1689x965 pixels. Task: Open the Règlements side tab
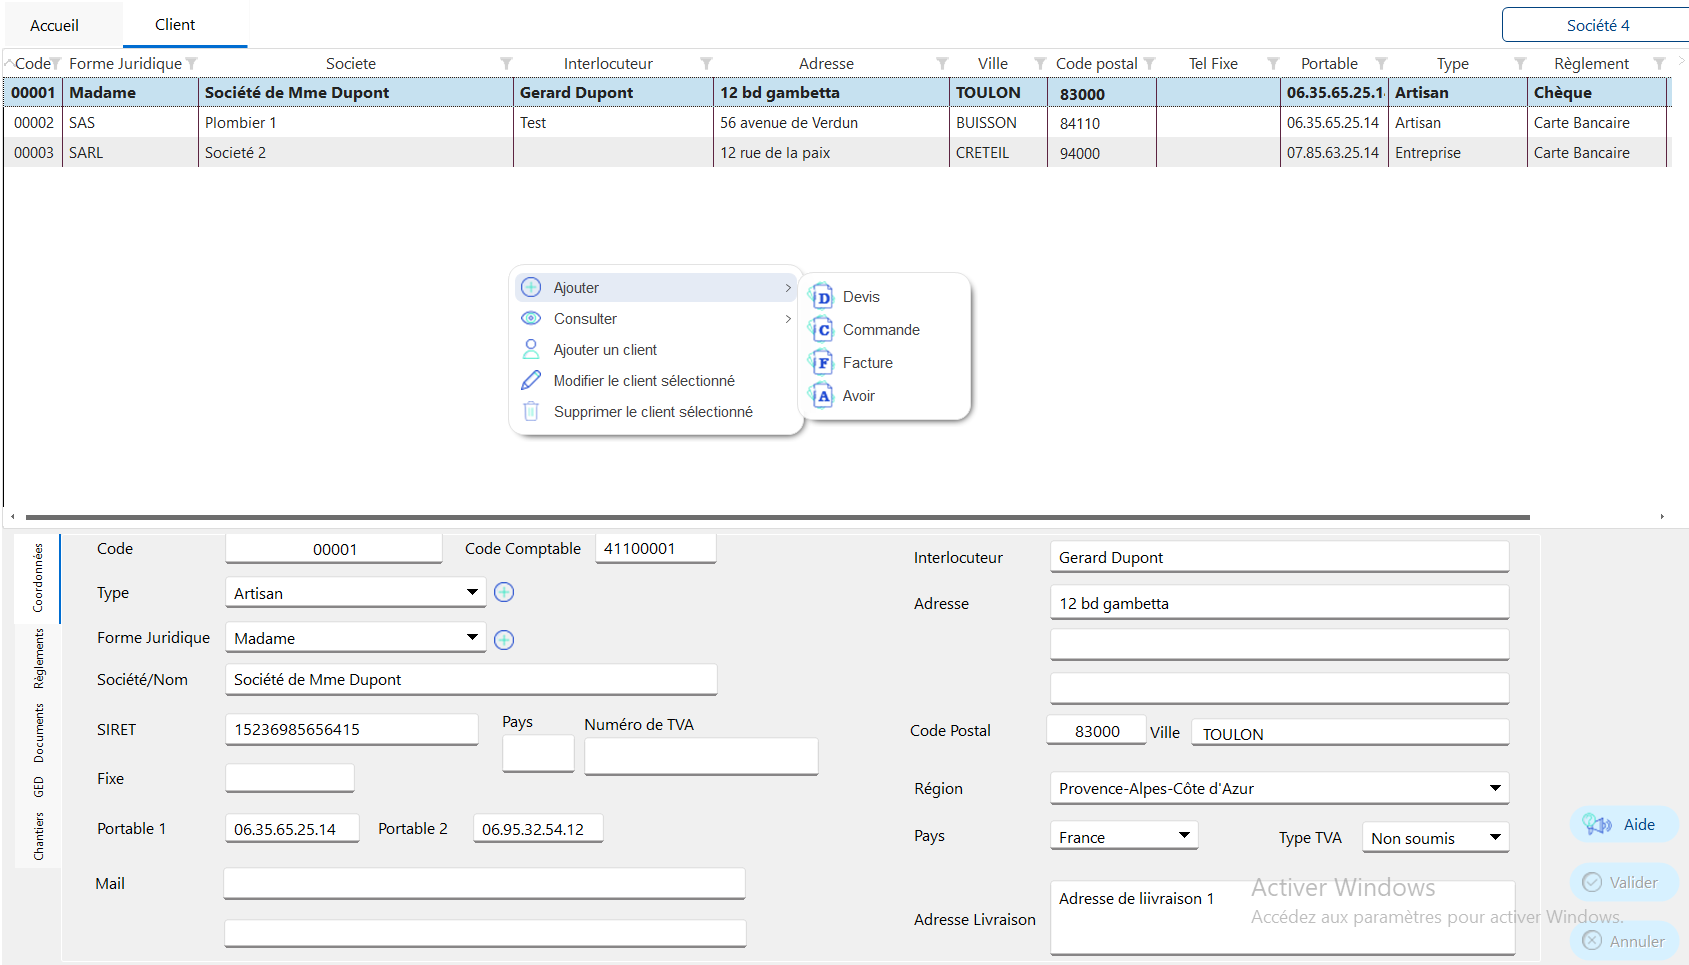coord(38,658)
